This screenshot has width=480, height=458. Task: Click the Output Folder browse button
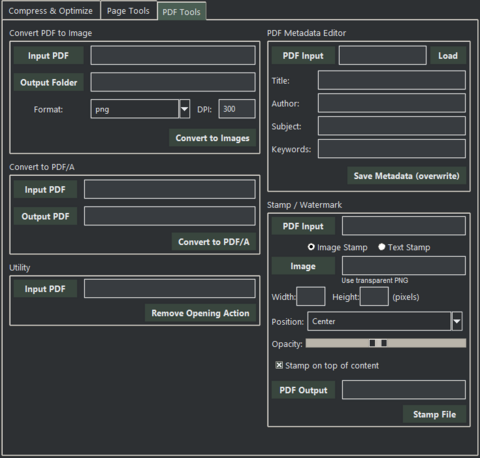pyautogui.click(x=49, y=82)
